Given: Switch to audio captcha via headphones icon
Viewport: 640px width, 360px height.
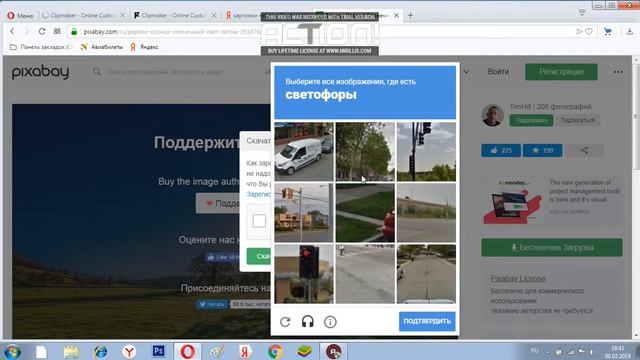Looking at the screenshot, I should coord(308,322).
